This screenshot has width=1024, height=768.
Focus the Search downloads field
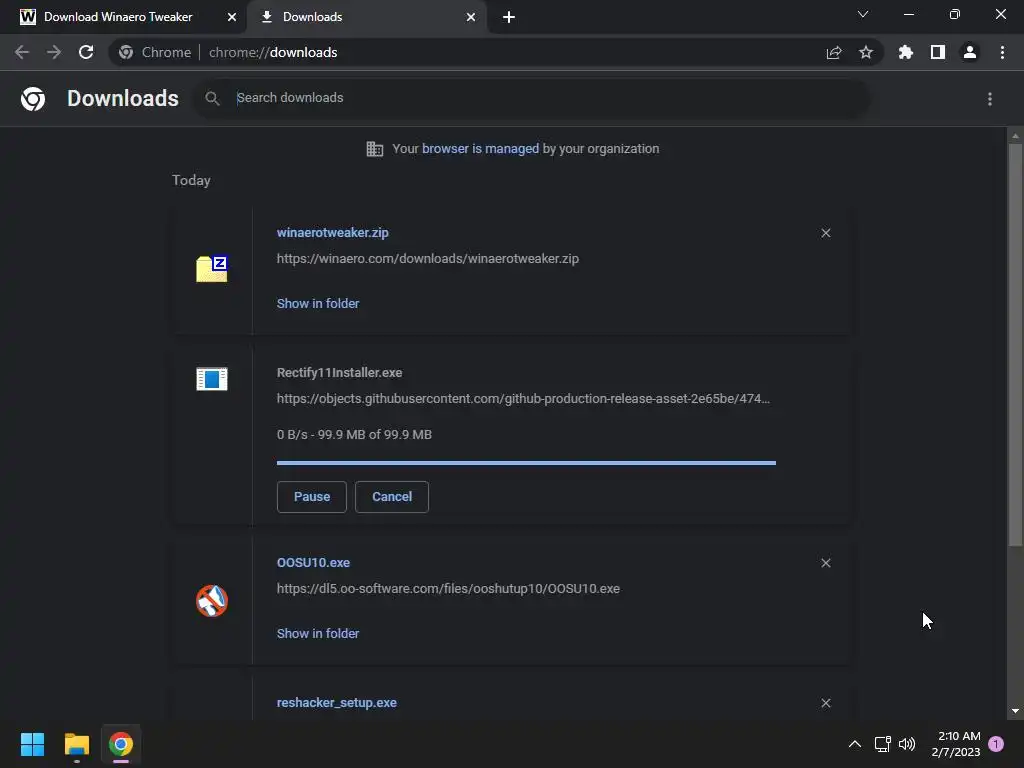click(x=532, y=98)
